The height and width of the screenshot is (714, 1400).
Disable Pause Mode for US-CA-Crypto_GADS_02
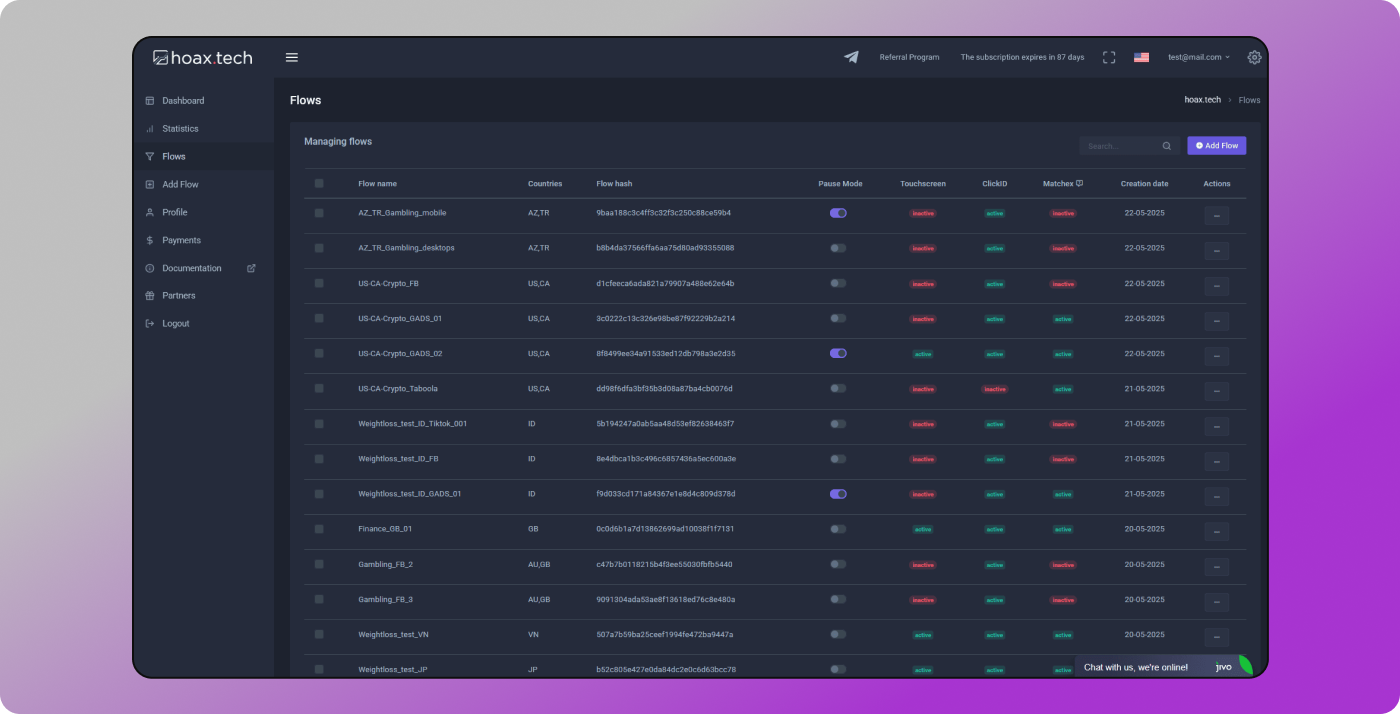(838, 353)
